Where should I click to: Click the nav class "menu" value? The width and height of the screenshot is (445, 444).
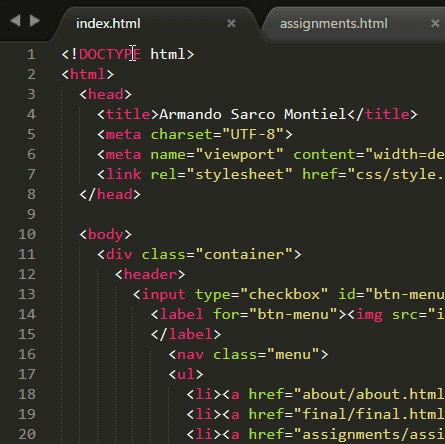(293, 354)
